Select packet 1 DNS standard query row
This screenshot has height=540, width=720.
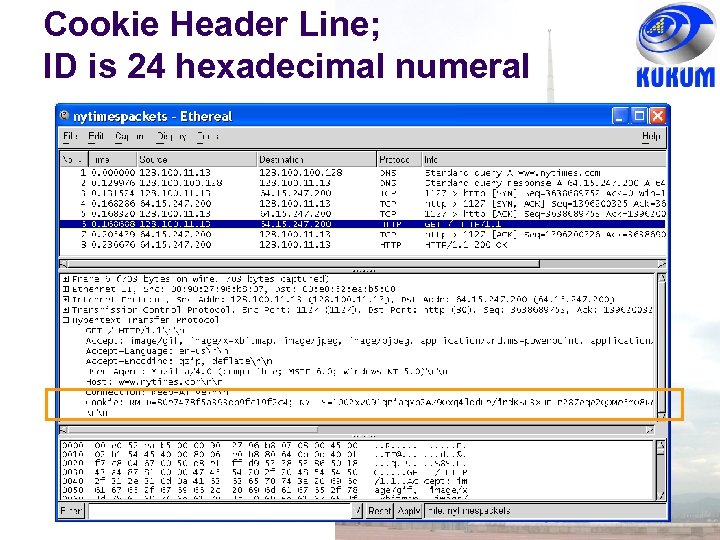(362, 173)
